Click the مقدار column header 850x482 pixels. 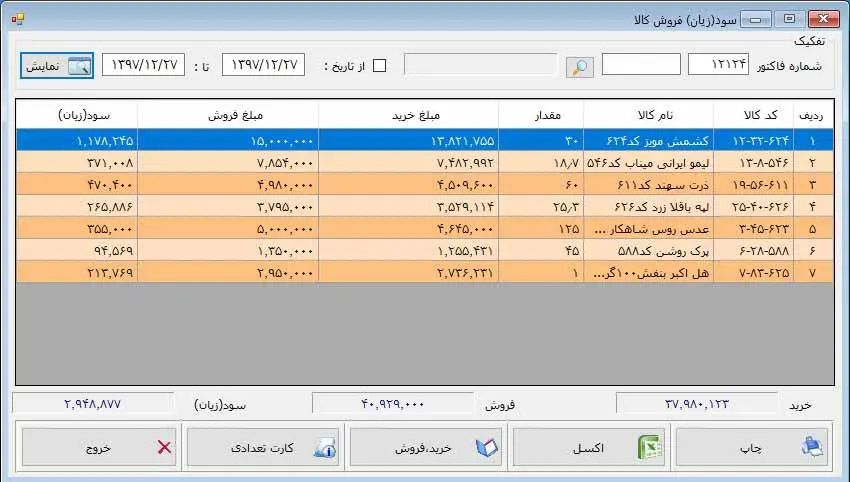click(x=541, y=115)
